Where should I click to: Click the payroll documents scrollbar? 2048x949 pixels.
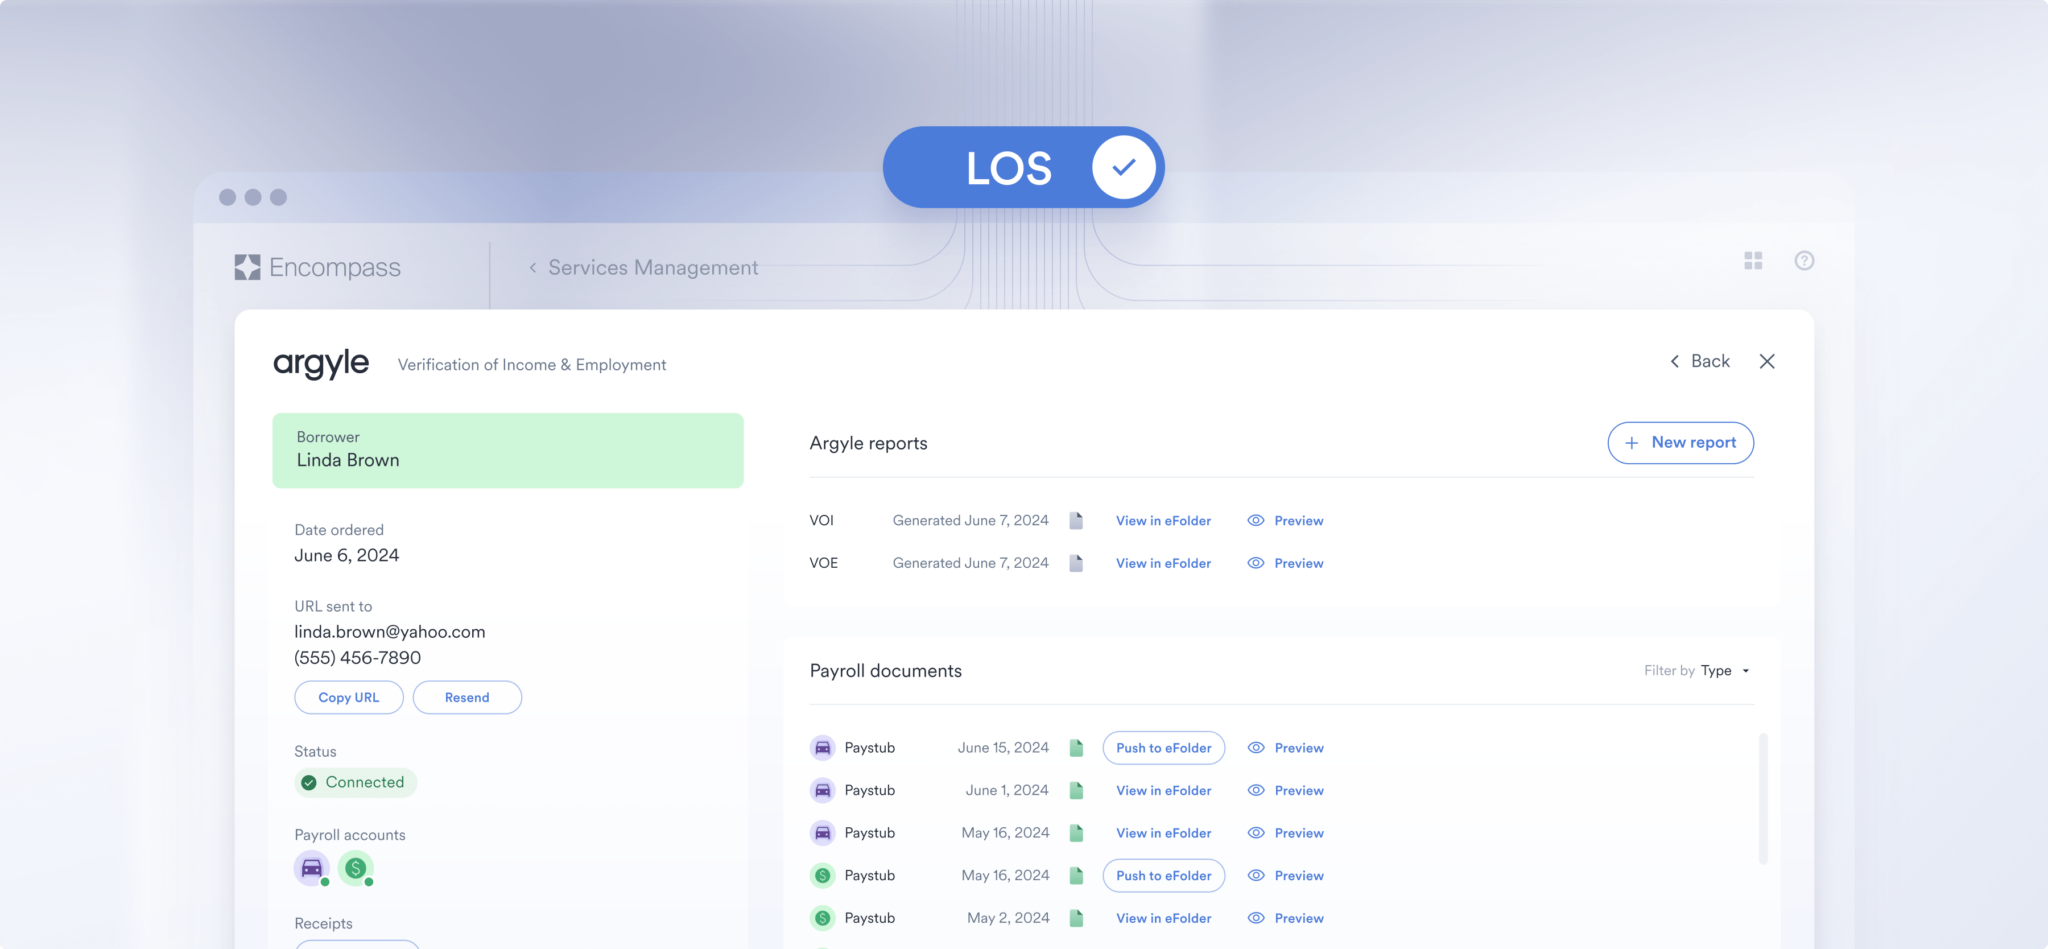(x=1761, y=800)
